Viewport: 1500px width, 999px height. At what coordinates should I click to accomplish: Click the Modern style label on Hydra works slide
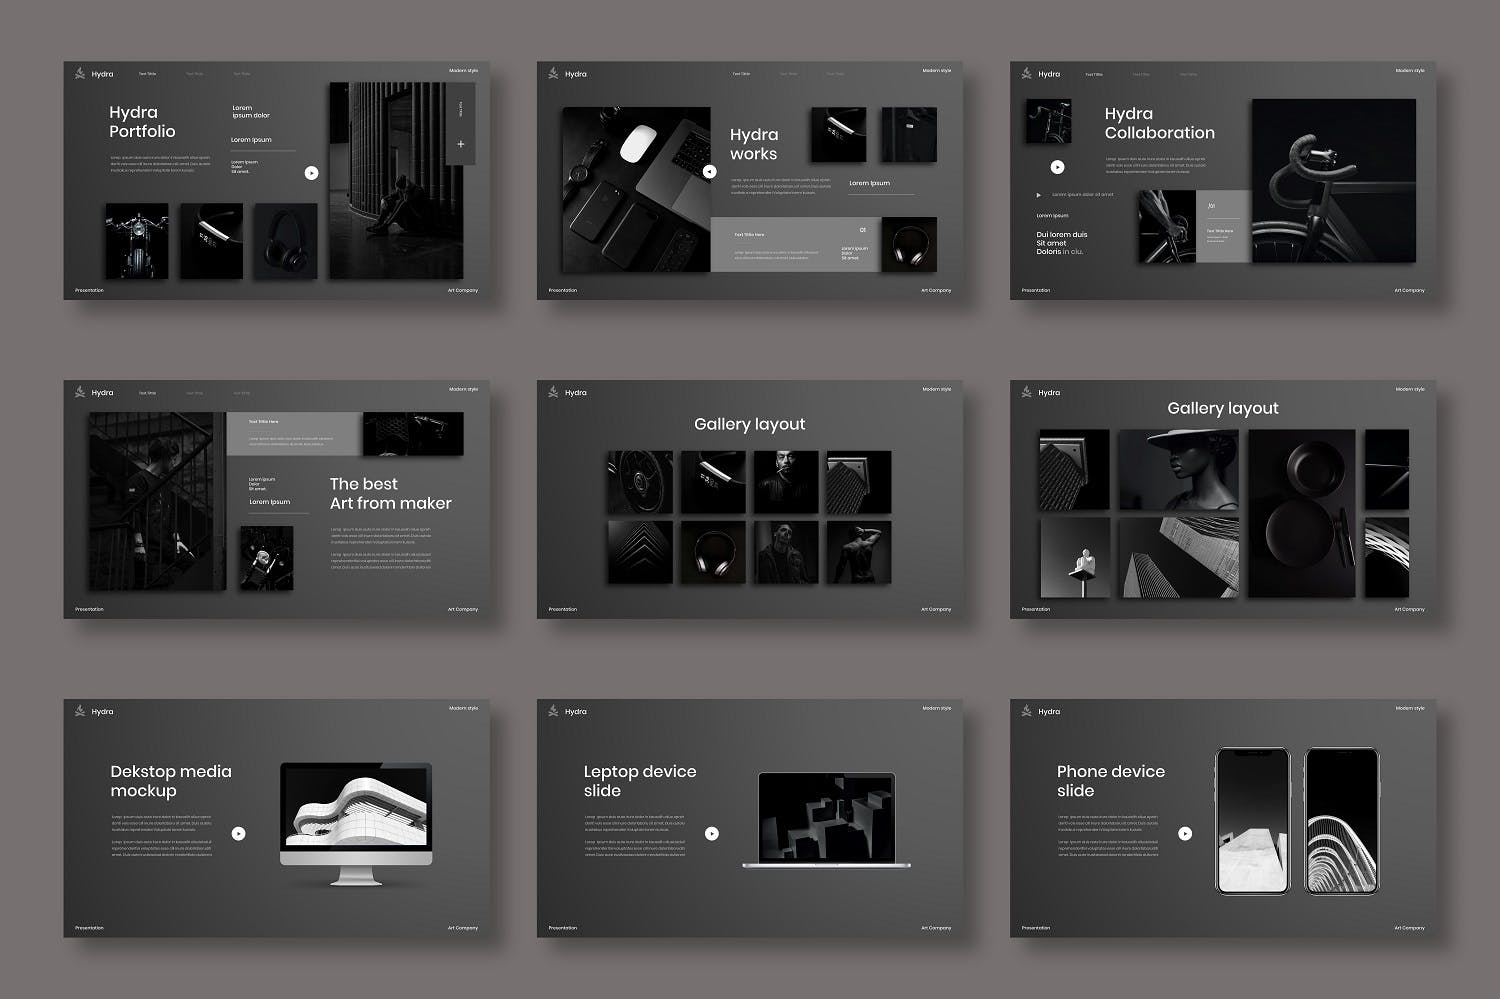[x=936, y=71]
